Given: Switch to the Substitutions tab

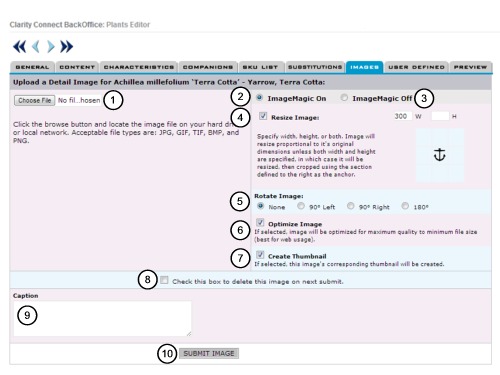Looking at the screenshot, I should [315, 67].
